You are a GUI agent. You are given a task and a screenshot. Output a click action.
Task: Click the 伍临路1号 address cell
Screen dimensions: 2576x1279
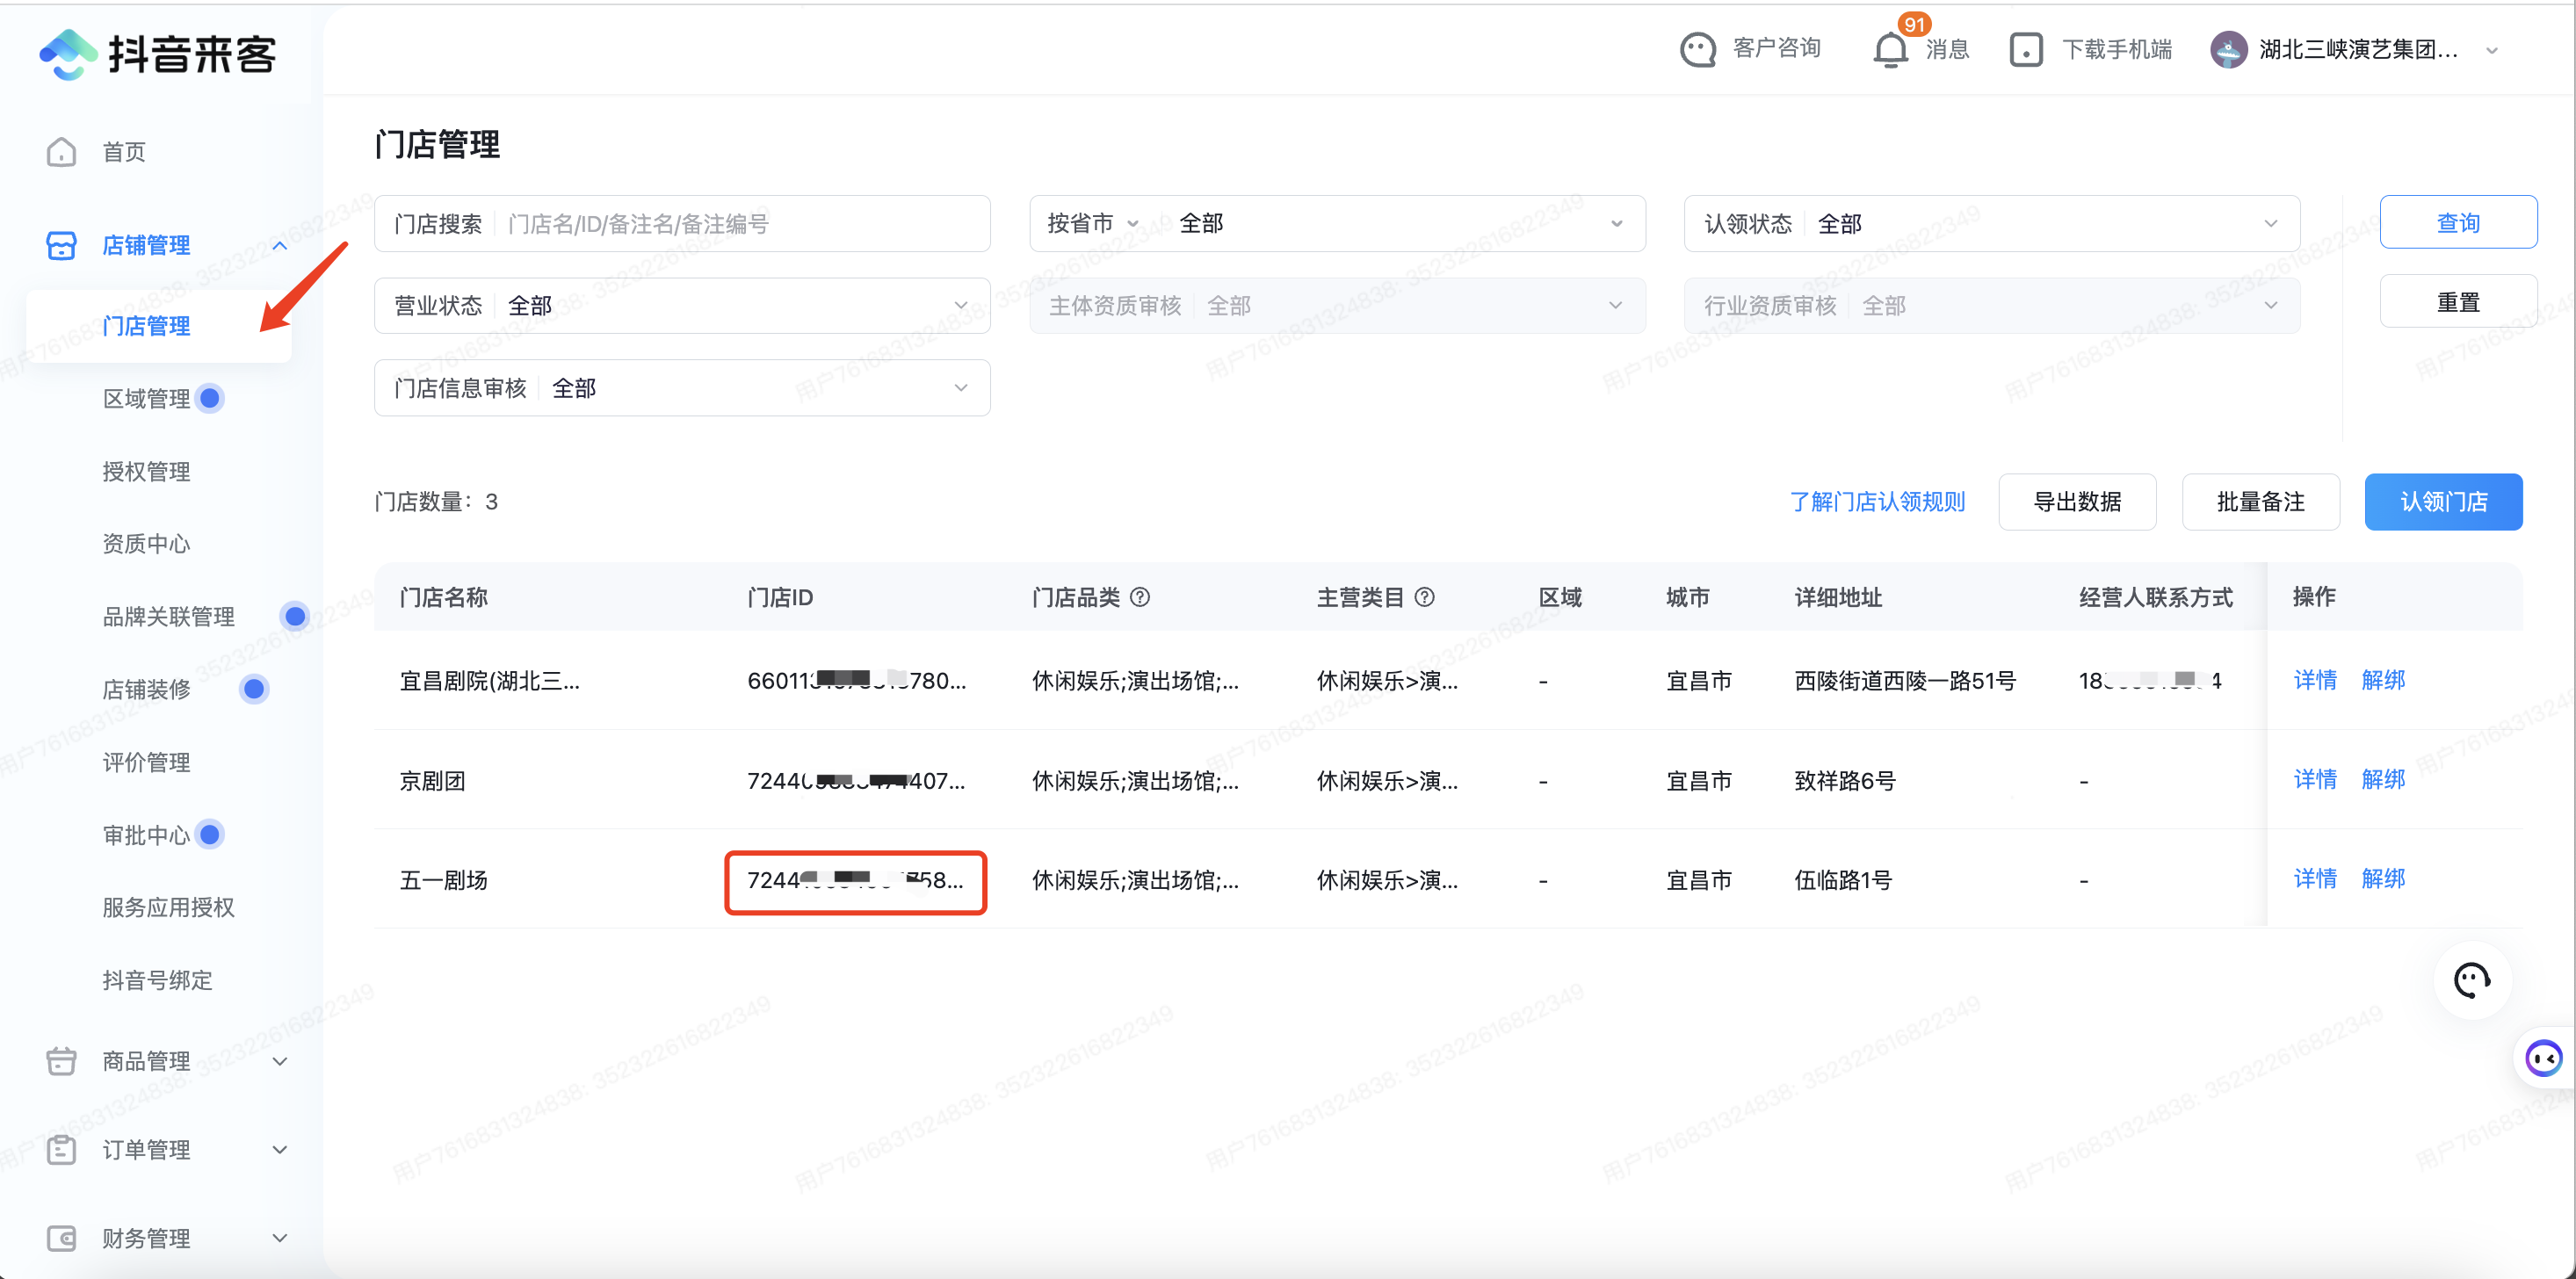click(1843, 880)
